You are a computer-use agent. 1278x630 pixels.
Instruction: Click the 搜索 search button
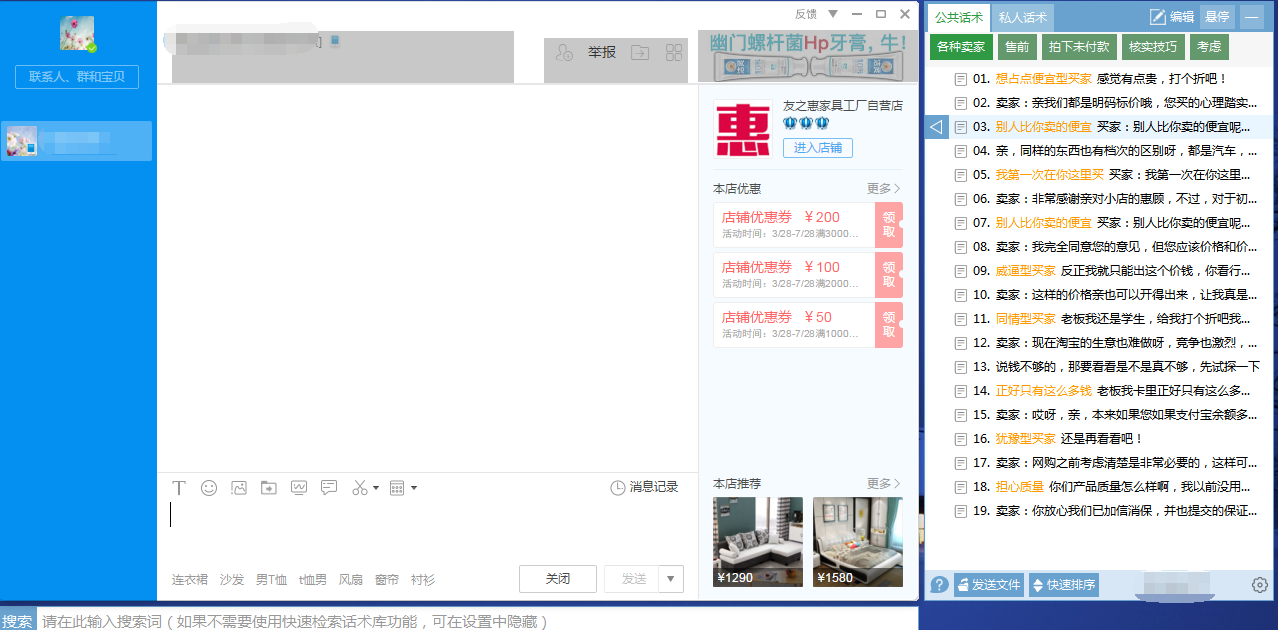(17, 621)
